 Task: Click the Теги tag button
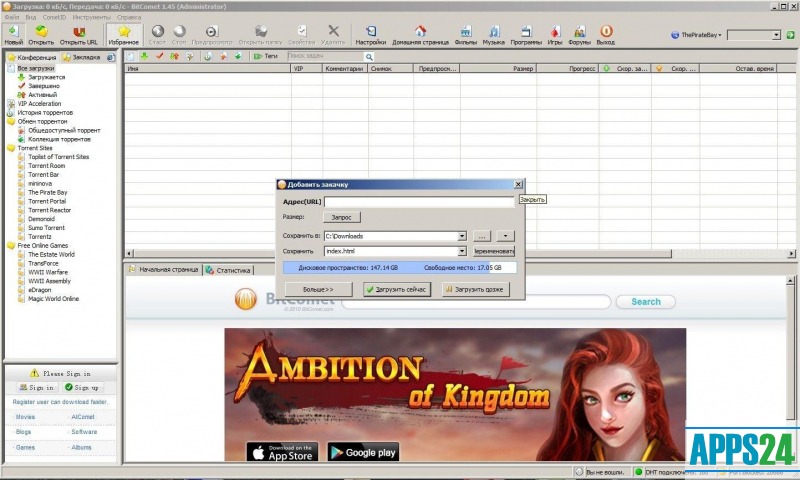coord(266,56)
